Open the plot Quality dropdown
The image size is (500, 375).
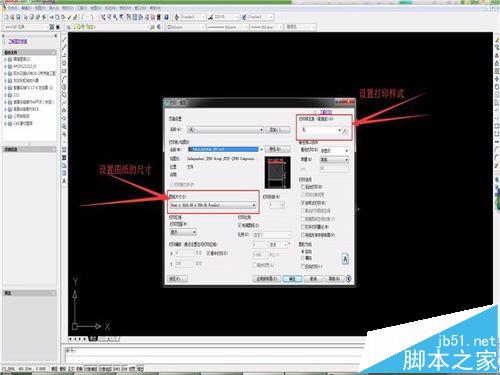click(334, 160)
